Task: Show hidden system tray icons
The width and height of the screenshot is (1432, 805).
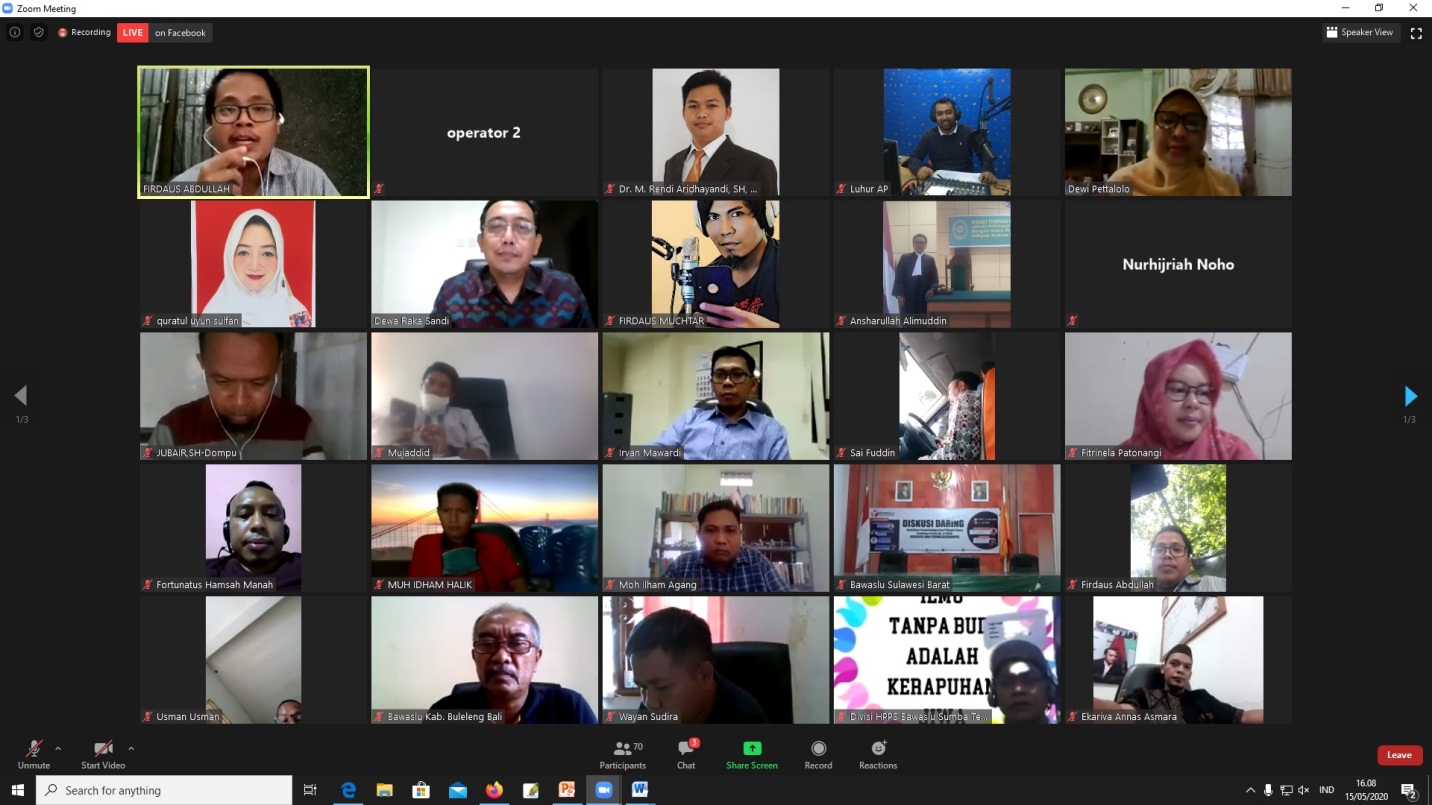Action: coord(1250,790)
